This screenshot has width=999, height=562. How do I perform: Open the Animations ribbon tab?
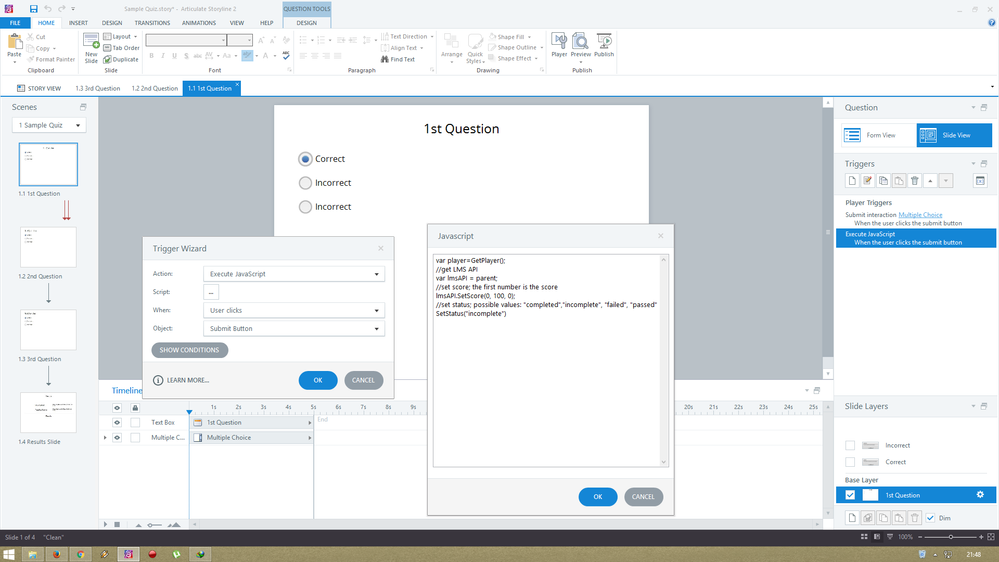pos(199,22)
